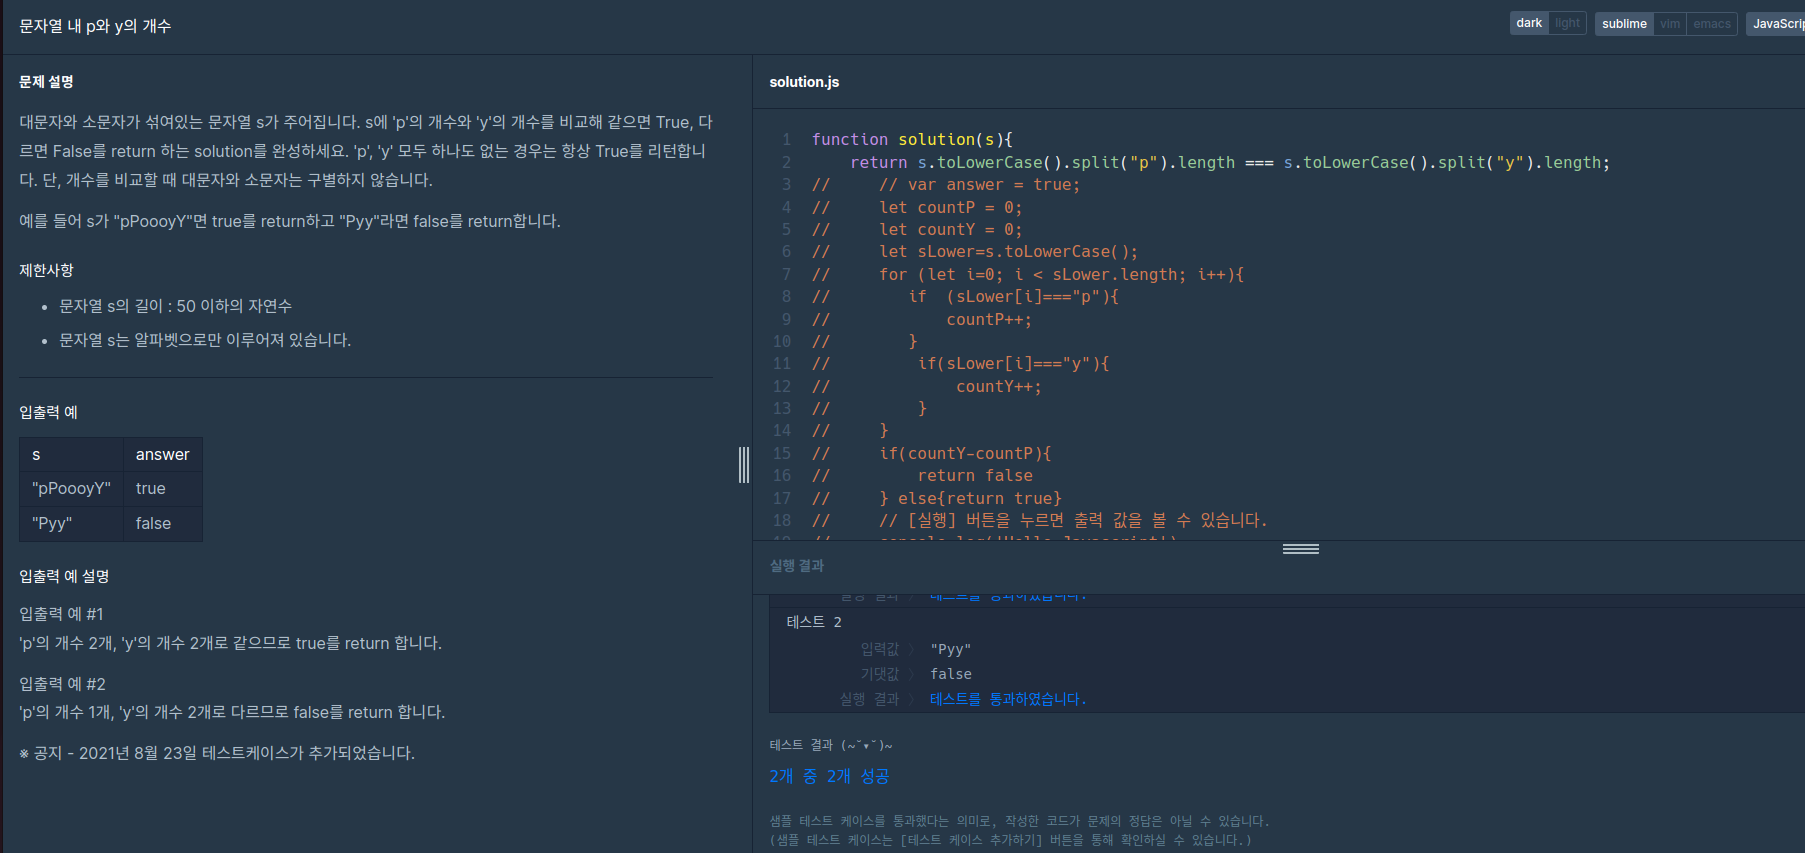
Task: Click the constraint 문자열 s는 알파벳으로만 이루어져 있습니다
Action: (x=205, y=340)
